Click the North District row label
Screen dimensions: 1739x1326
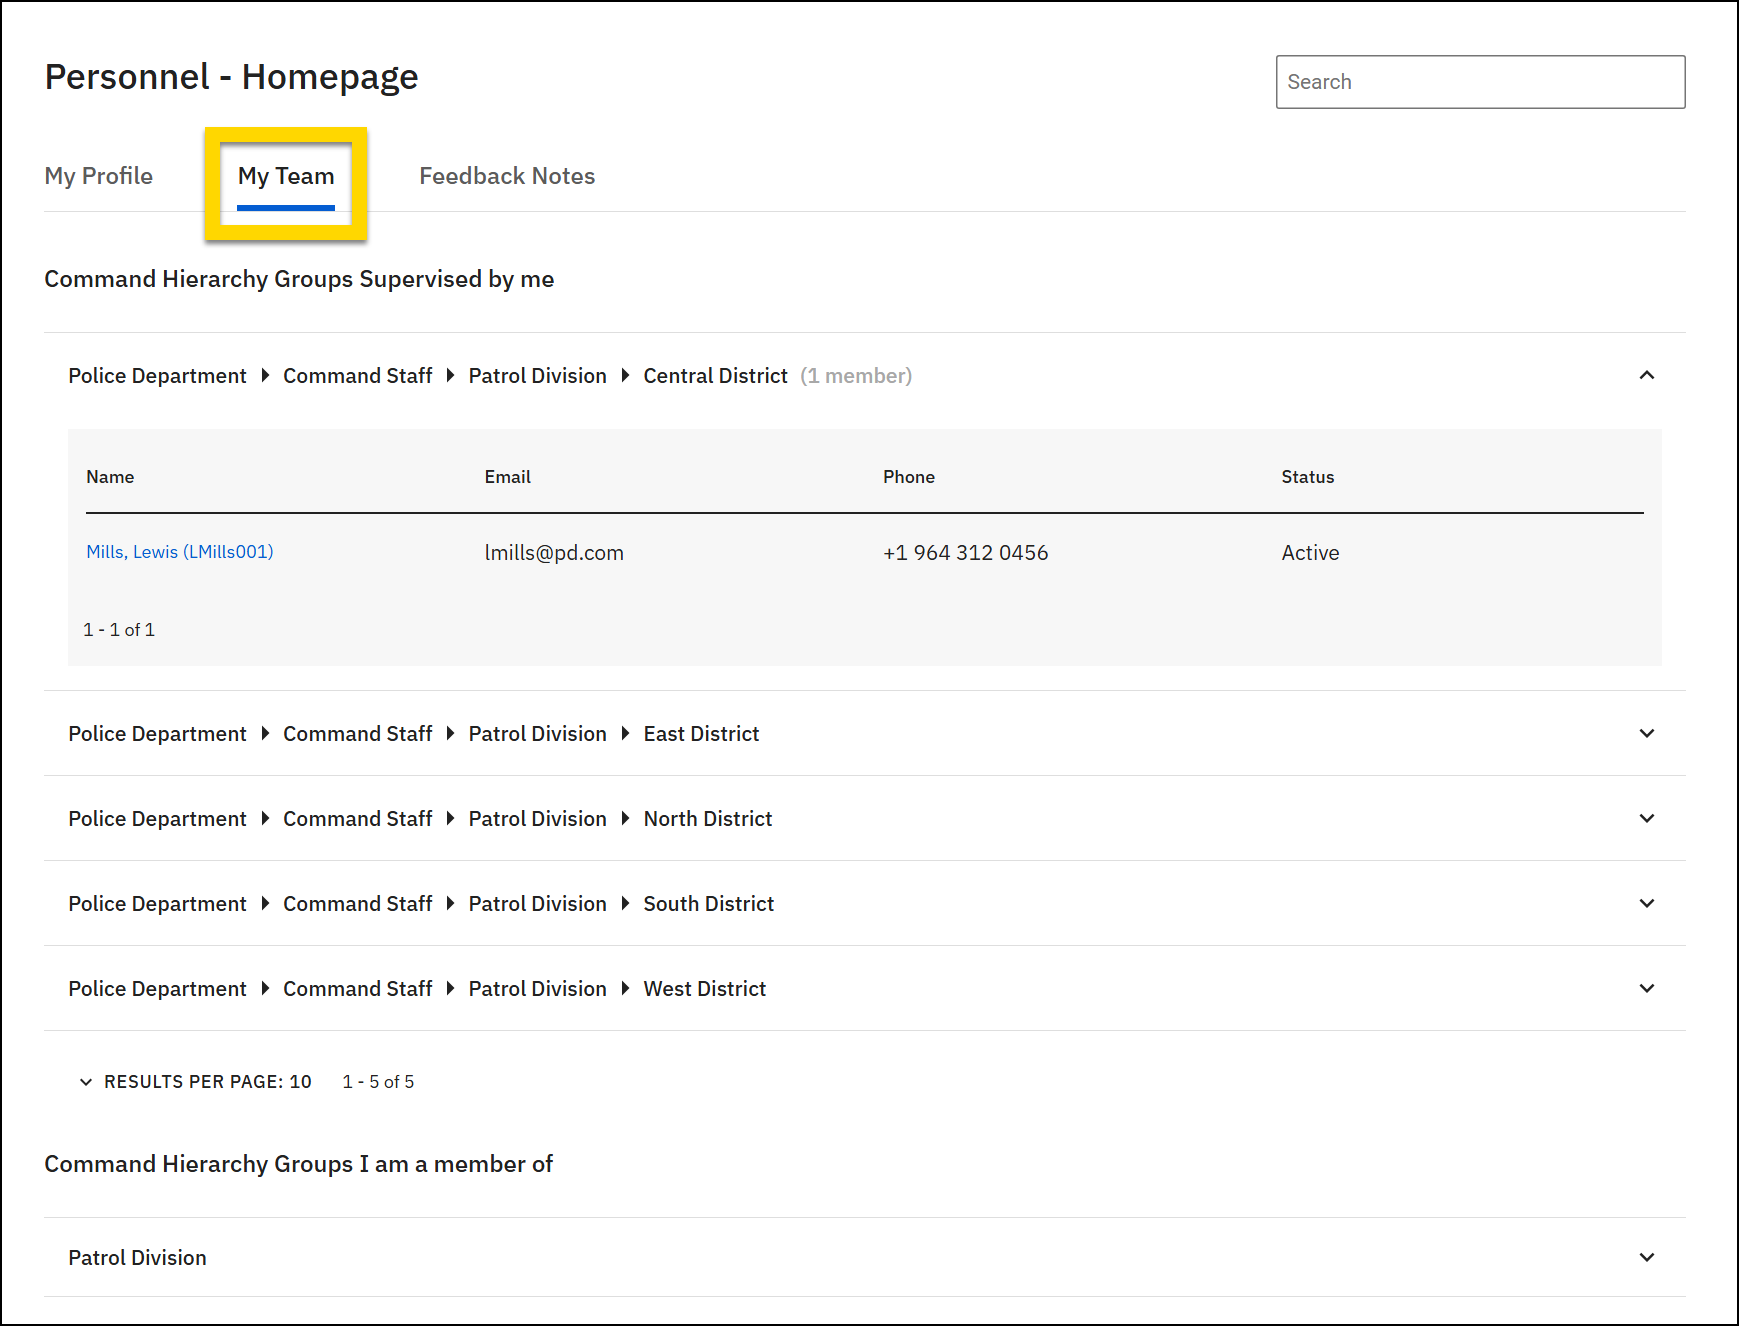click(708, 819)
